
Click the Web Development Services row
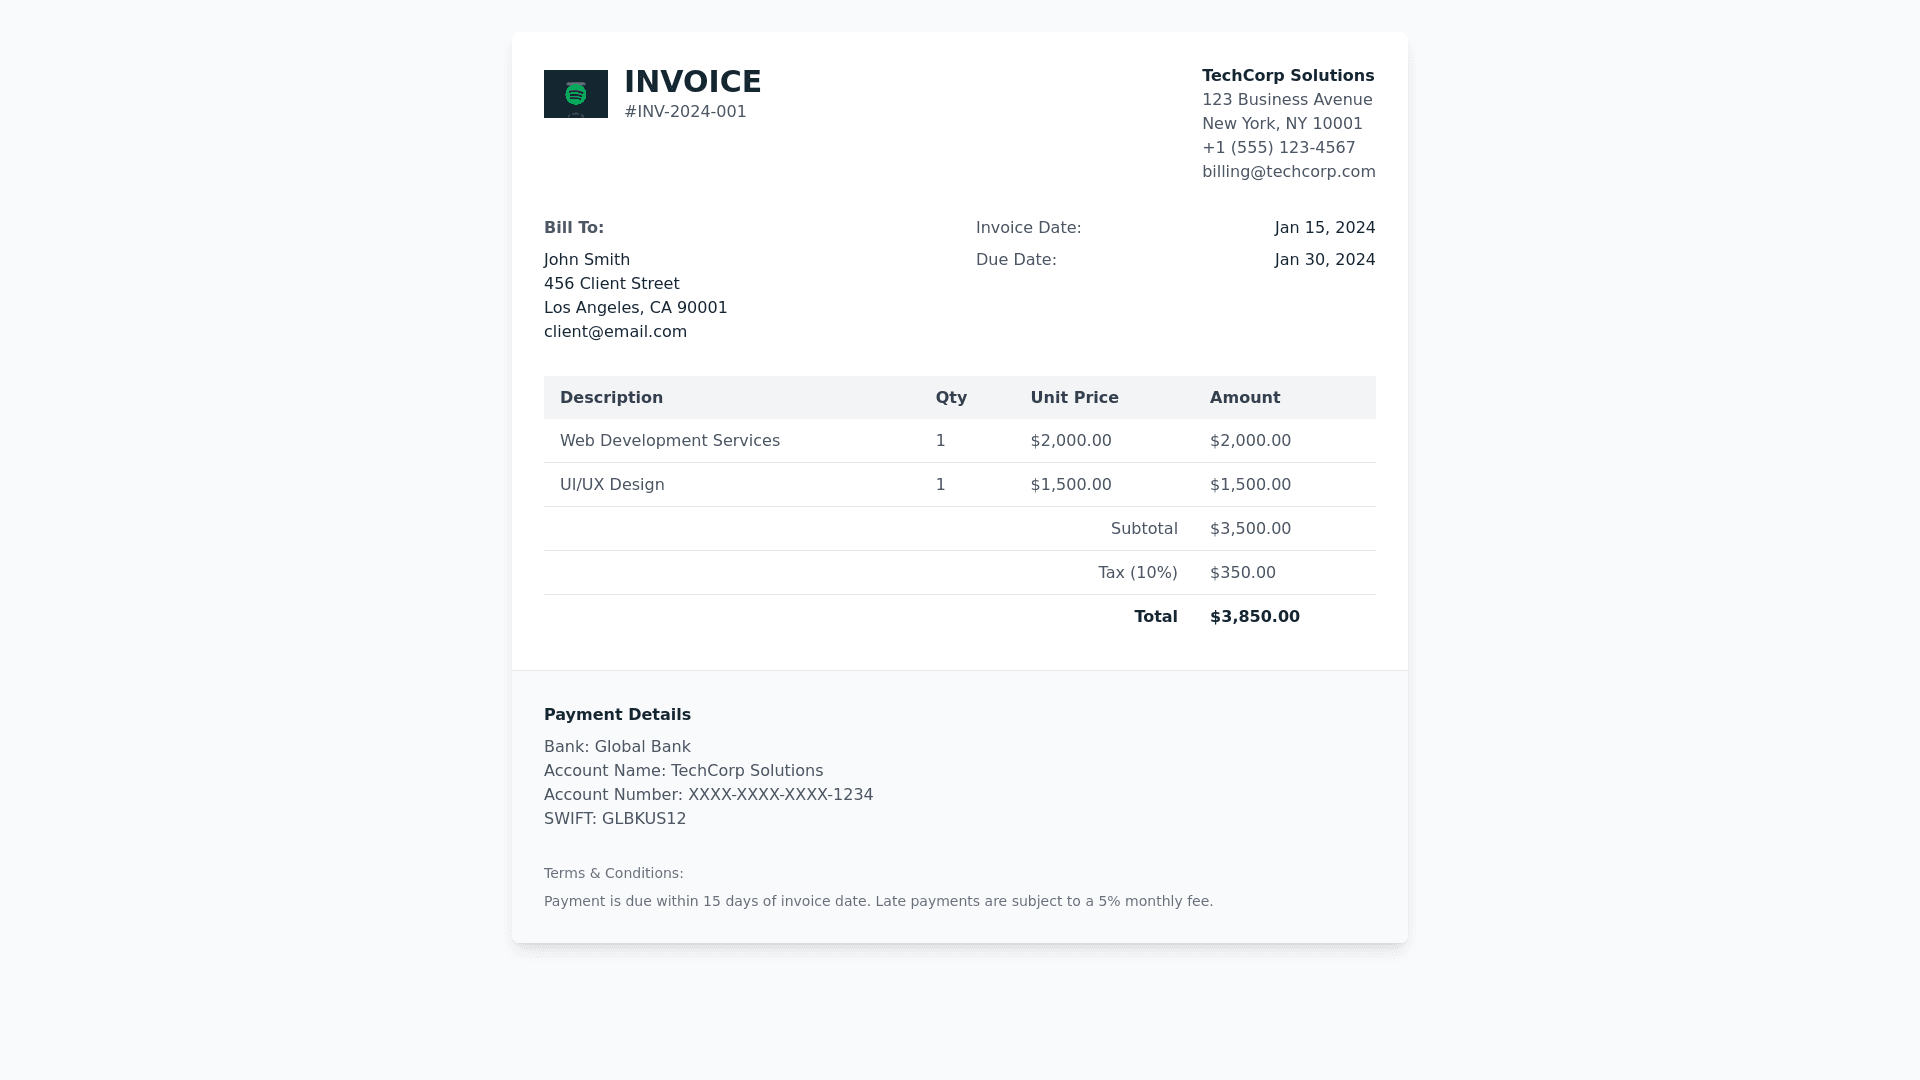click(669, 441)
